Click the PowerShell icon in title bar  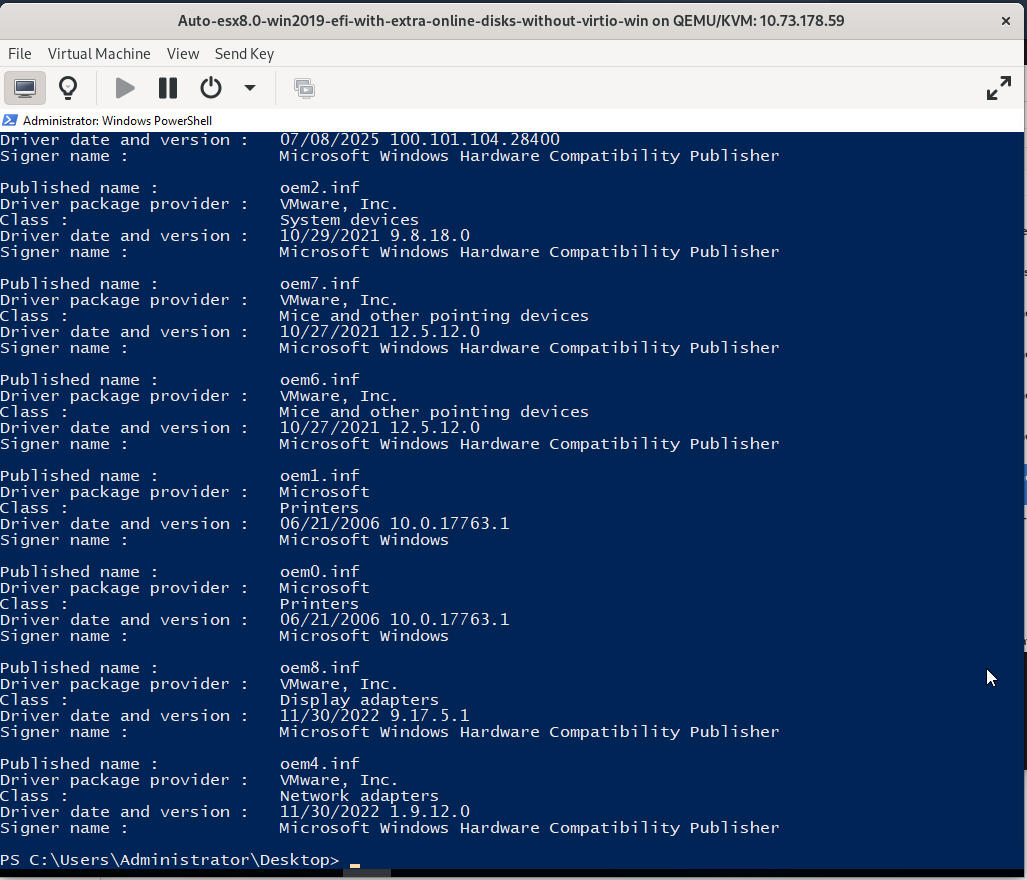tap(10, 120)
